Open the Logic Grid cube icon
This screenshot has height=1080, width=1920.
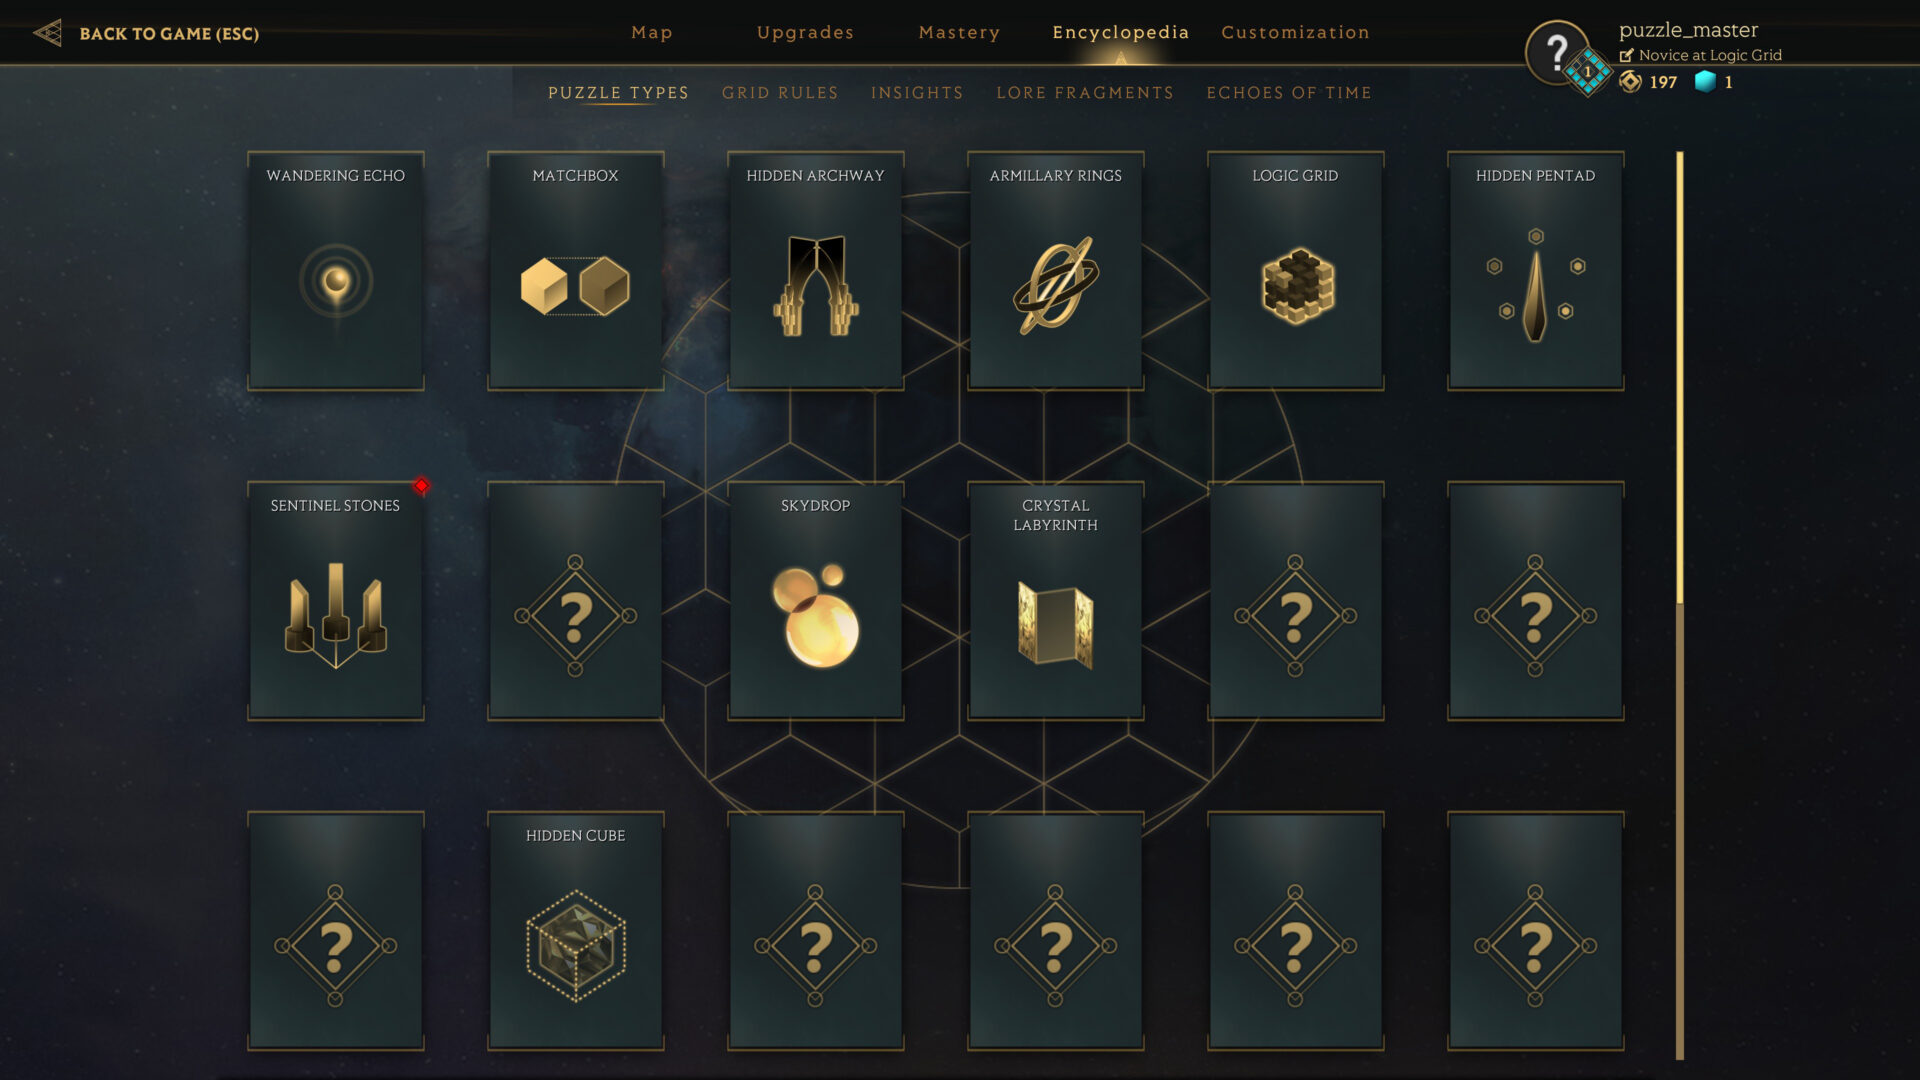coord(1297,286)
